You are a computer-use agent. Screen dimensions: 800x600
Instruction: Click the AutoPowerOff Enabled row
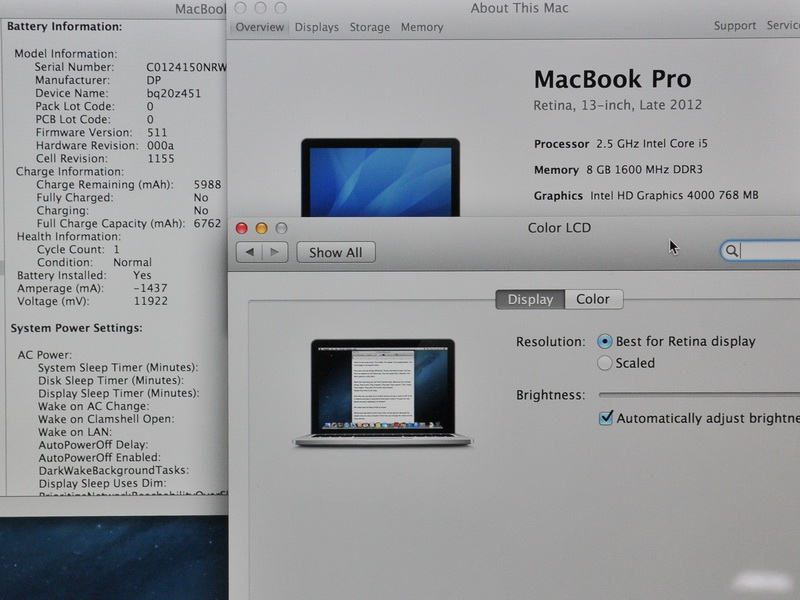coord(99,458)
